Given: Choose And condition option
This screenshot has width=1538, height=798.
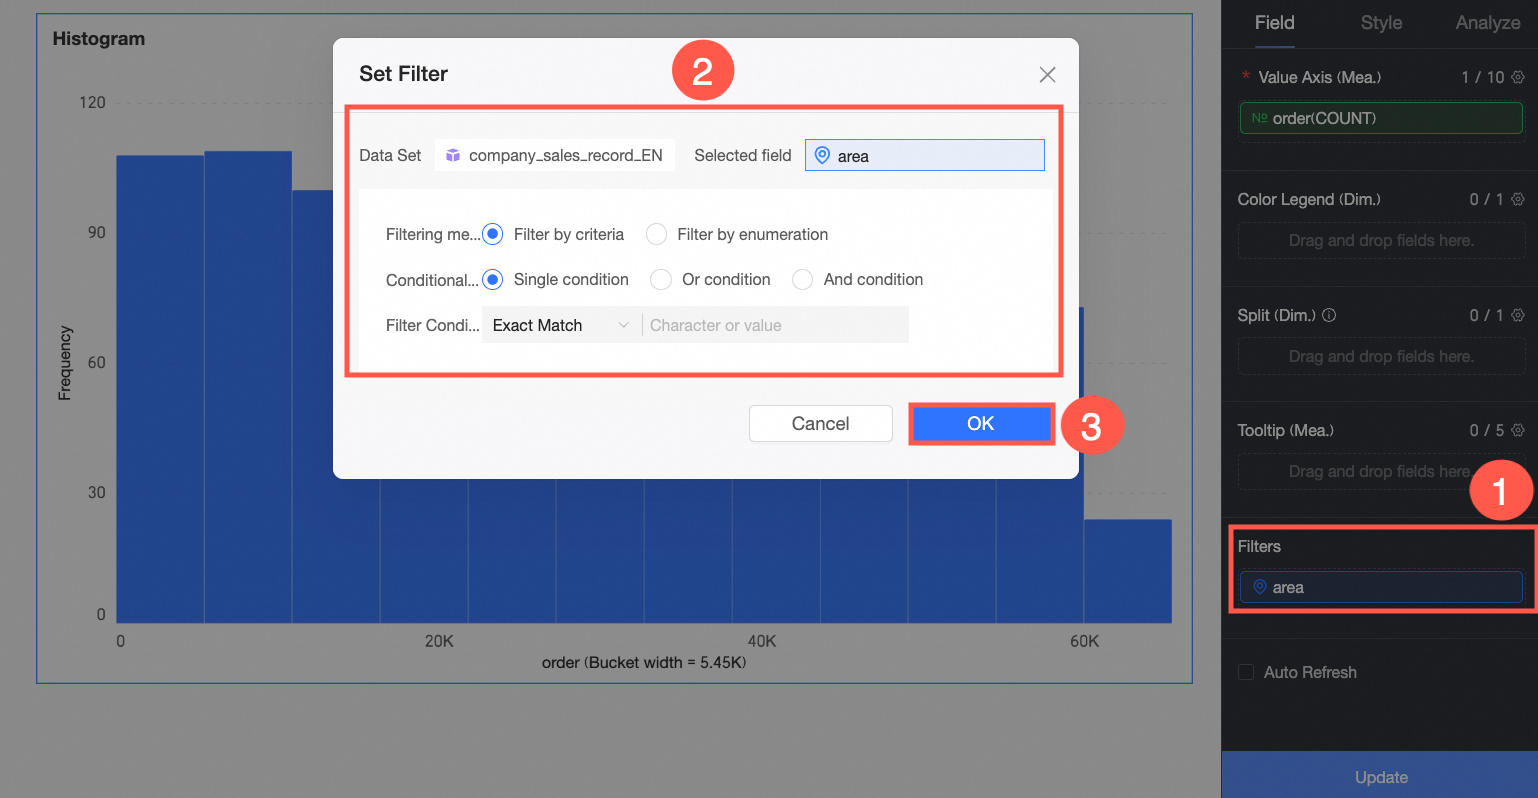Looking at the screenshot, I should point(802,279).
